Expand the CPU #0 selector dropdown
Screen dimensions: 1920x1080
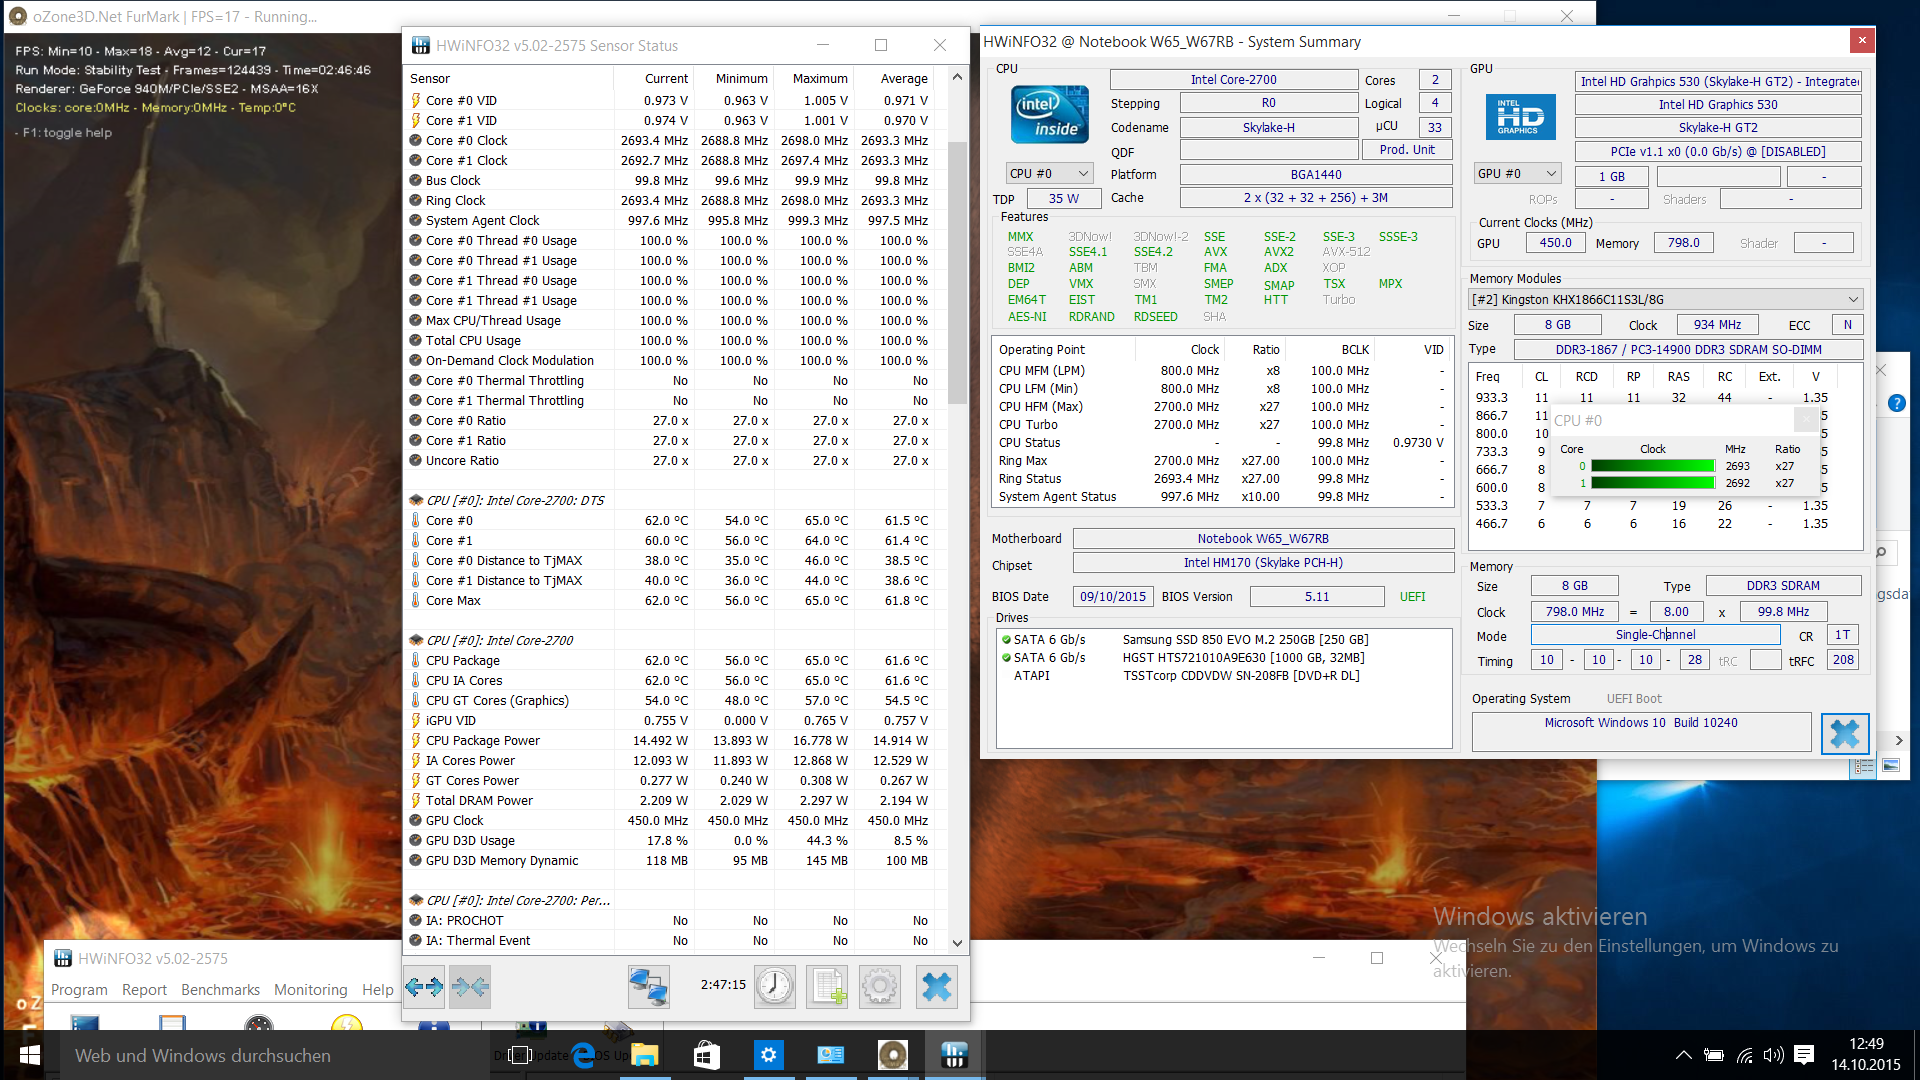tap(1049, 174)
